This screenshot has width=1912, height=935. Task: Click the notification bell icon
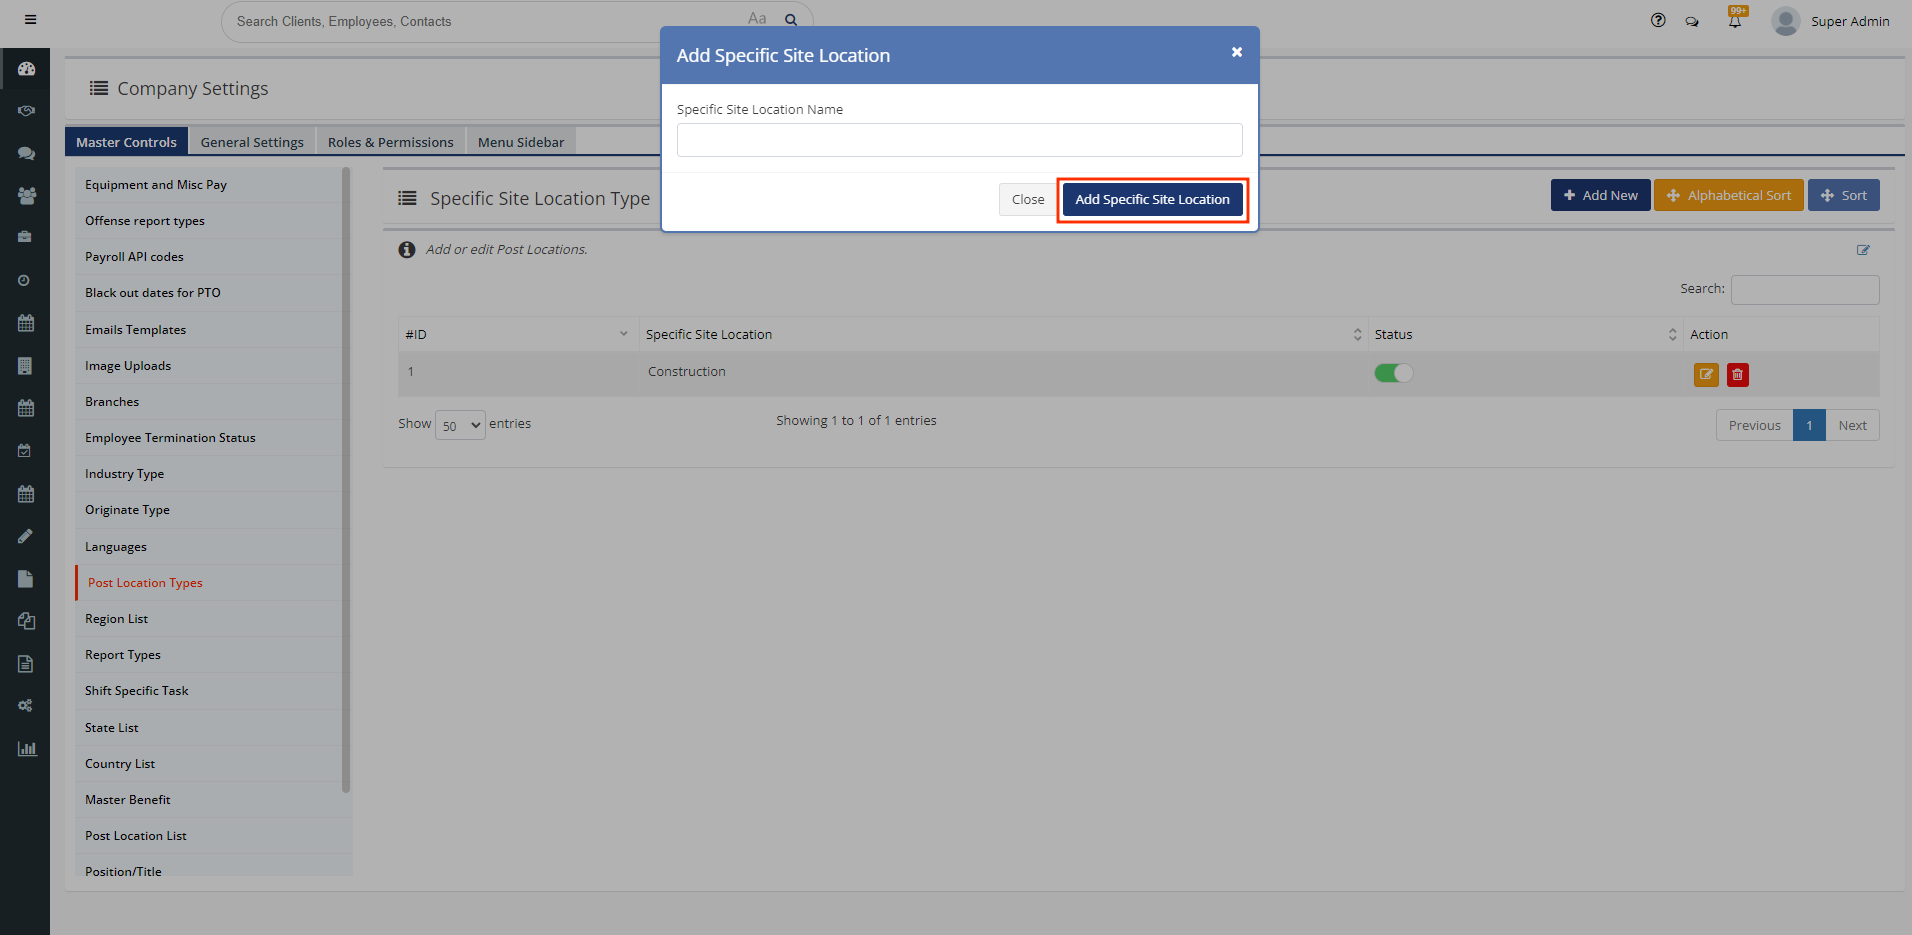(x=1735, y=21)
